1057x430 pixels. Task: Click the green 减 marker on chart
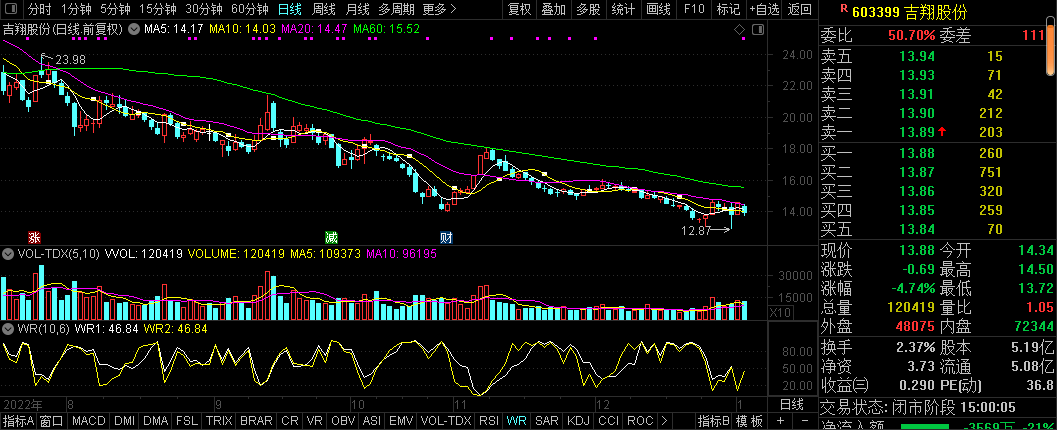pyautogui.click(x=330, y=238)
